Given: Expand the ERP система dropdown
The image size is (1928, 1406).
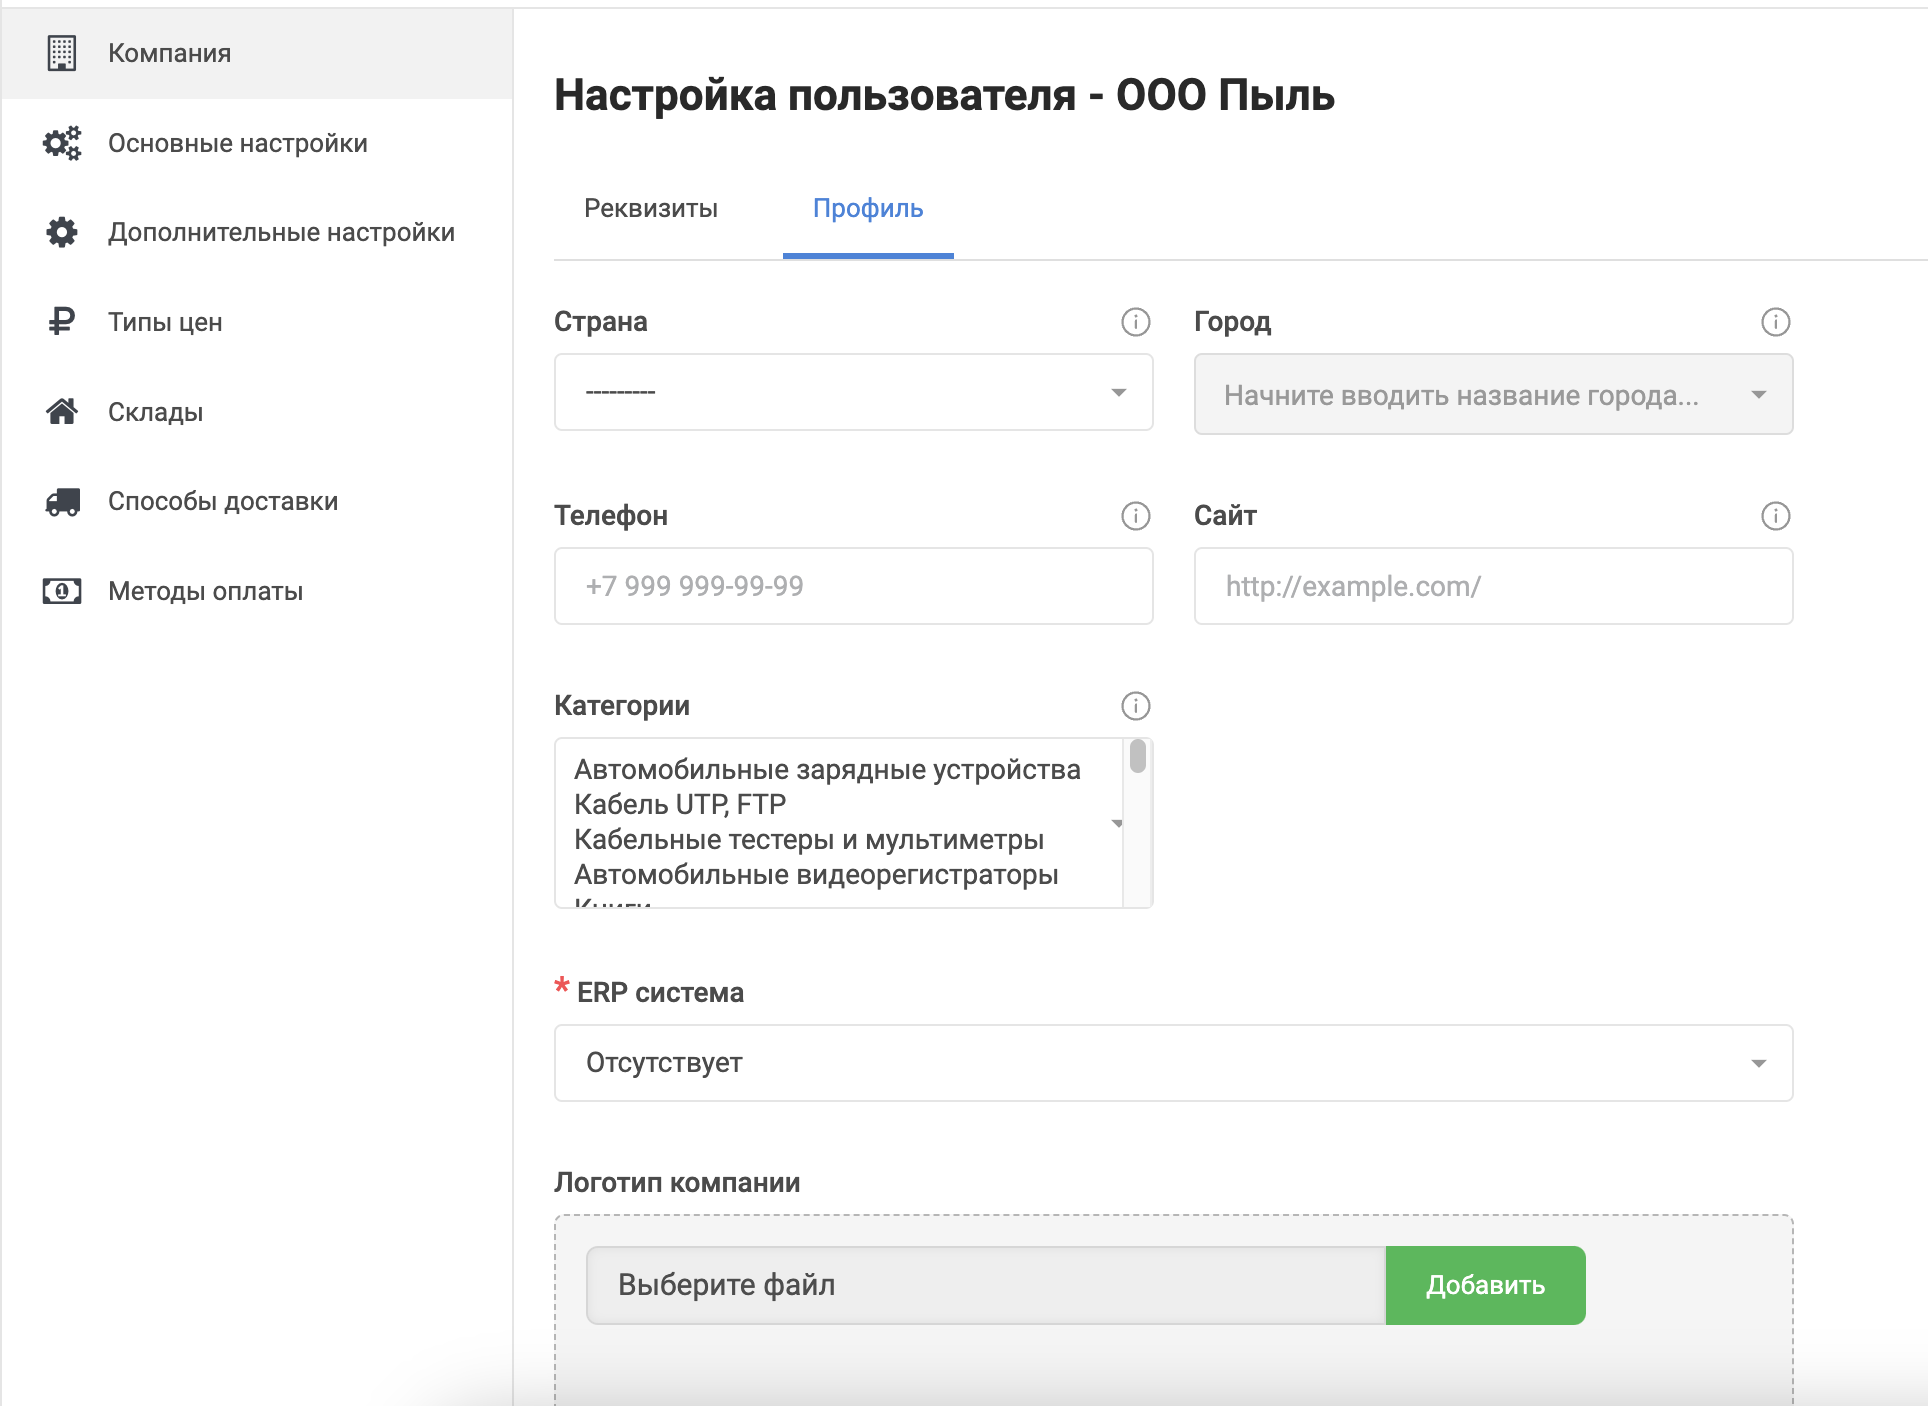Looking at the screenshot, I should click(1172, 1063).
